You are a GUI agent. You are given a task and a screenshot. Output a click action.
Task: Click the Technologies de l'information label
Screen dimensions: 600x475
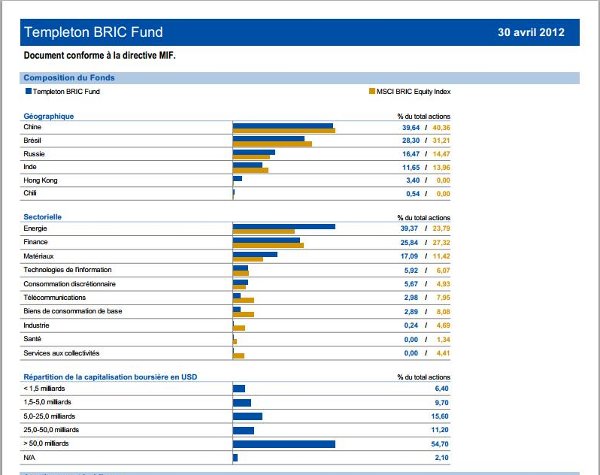[x=67, y=270]
